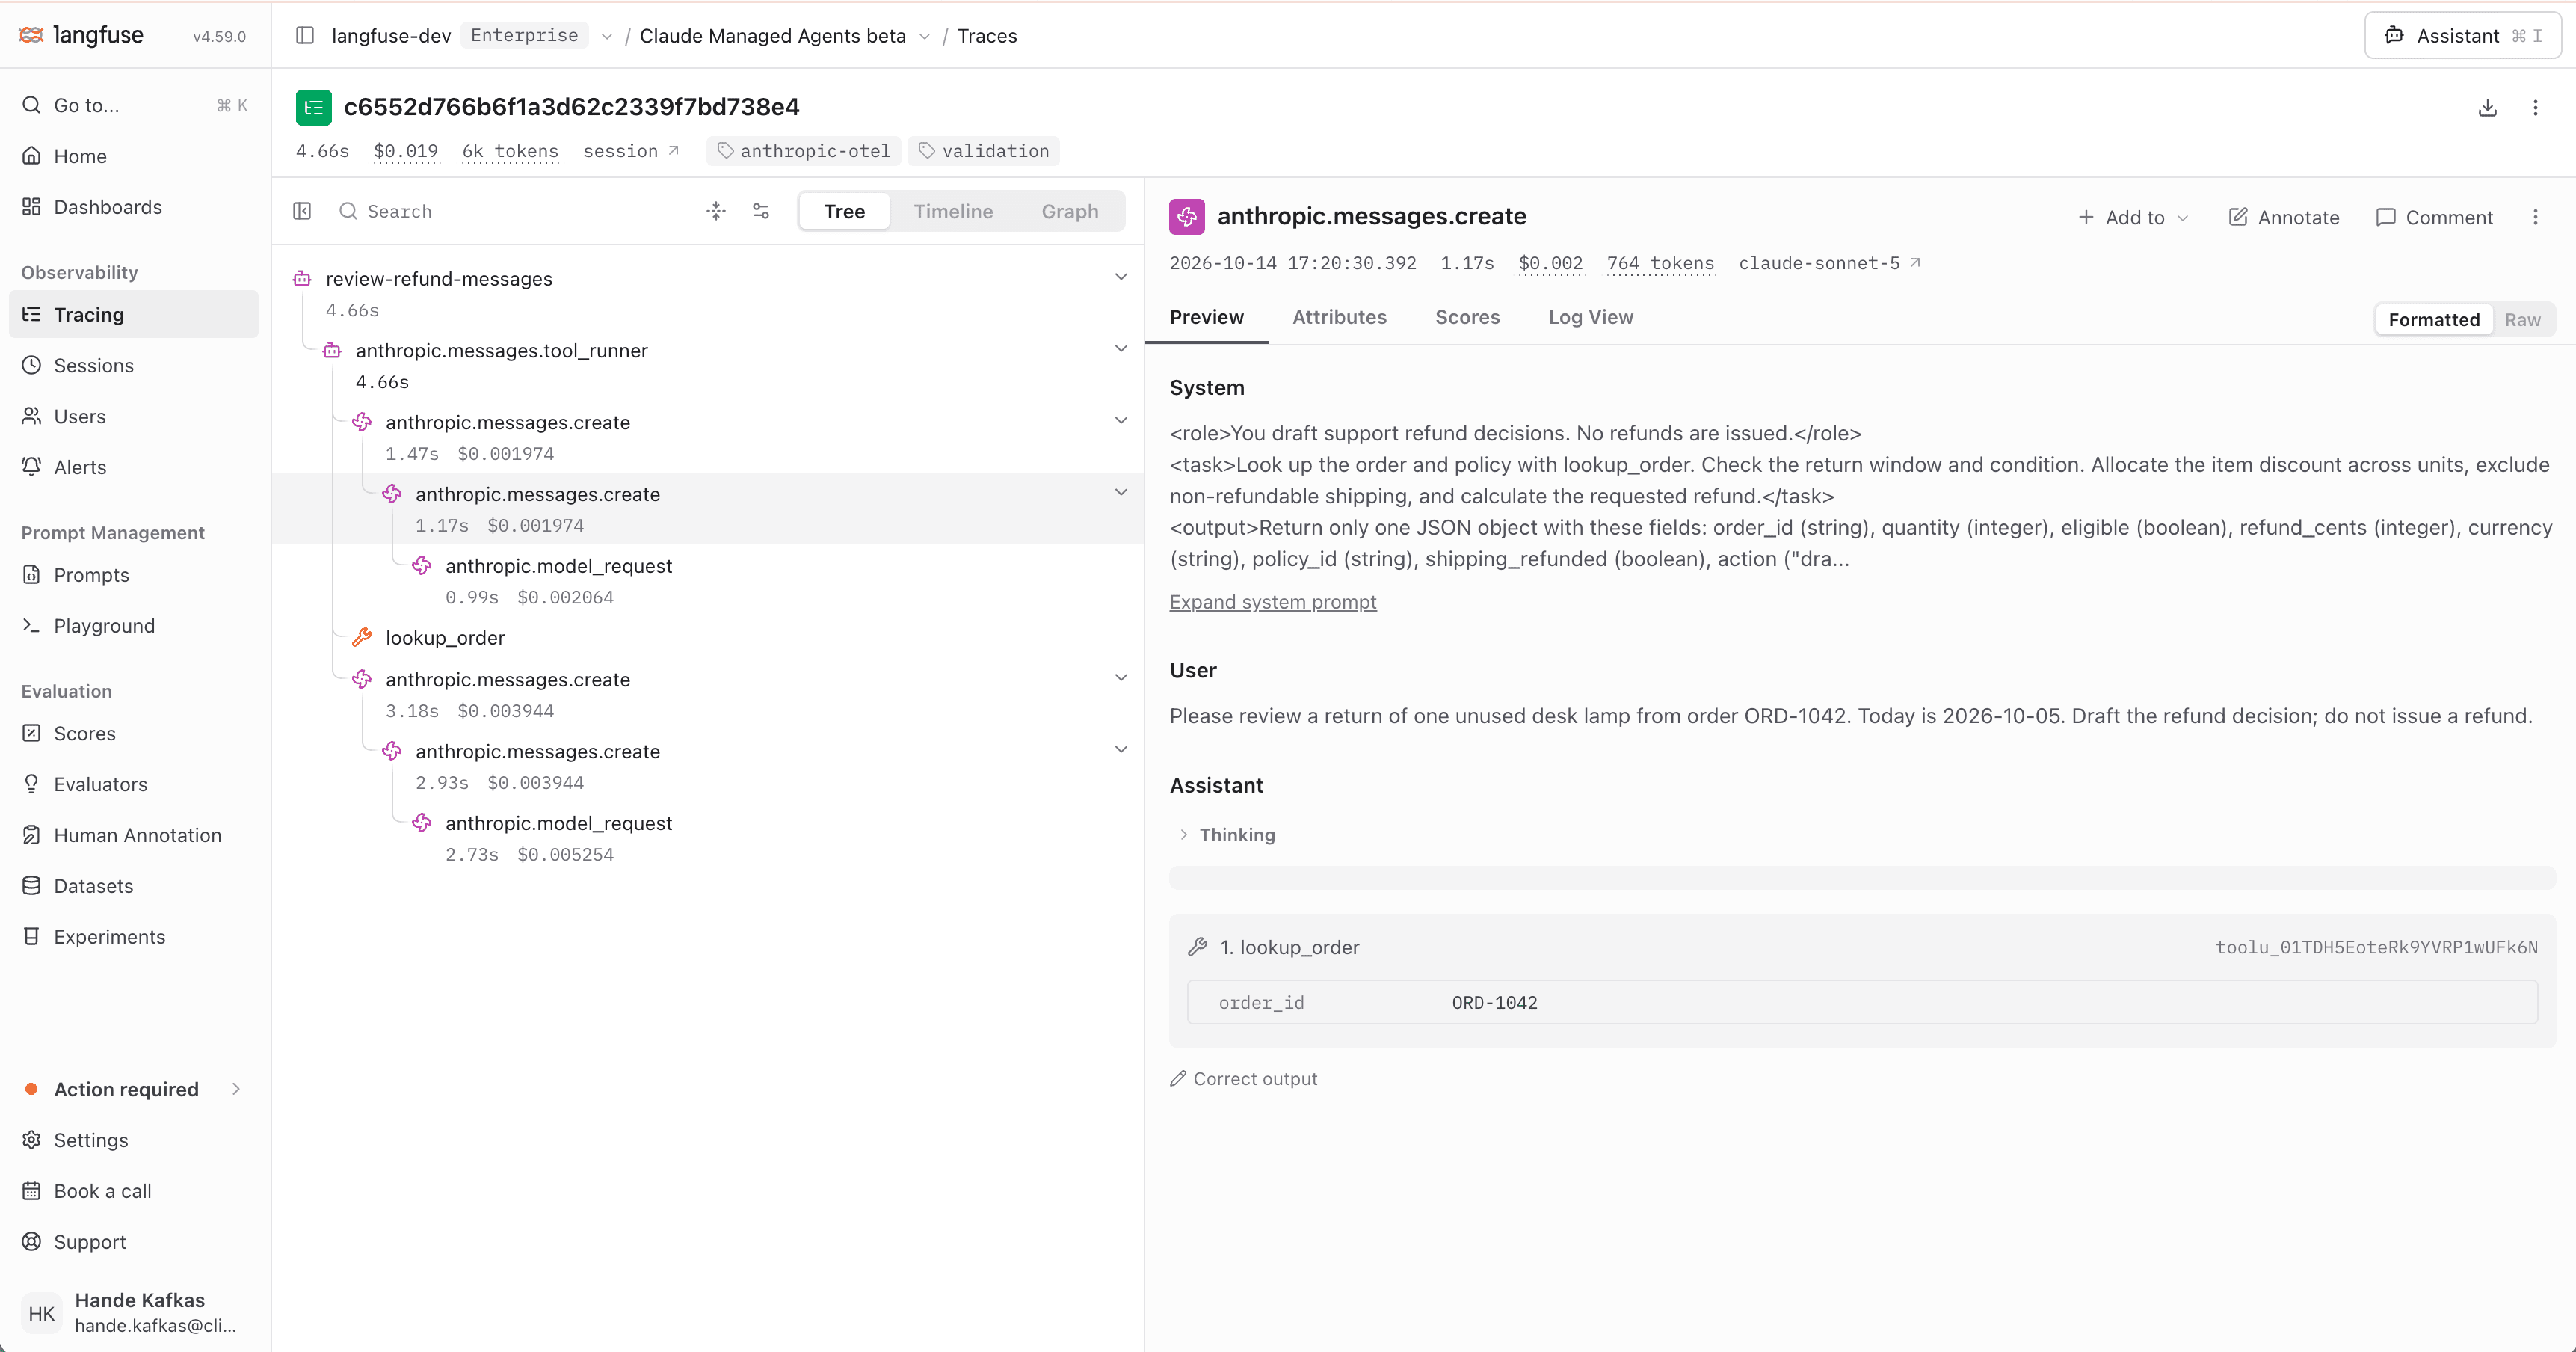Click the download trace icon
This screenshot has height=1352, width=2576.
[2487, 108]
